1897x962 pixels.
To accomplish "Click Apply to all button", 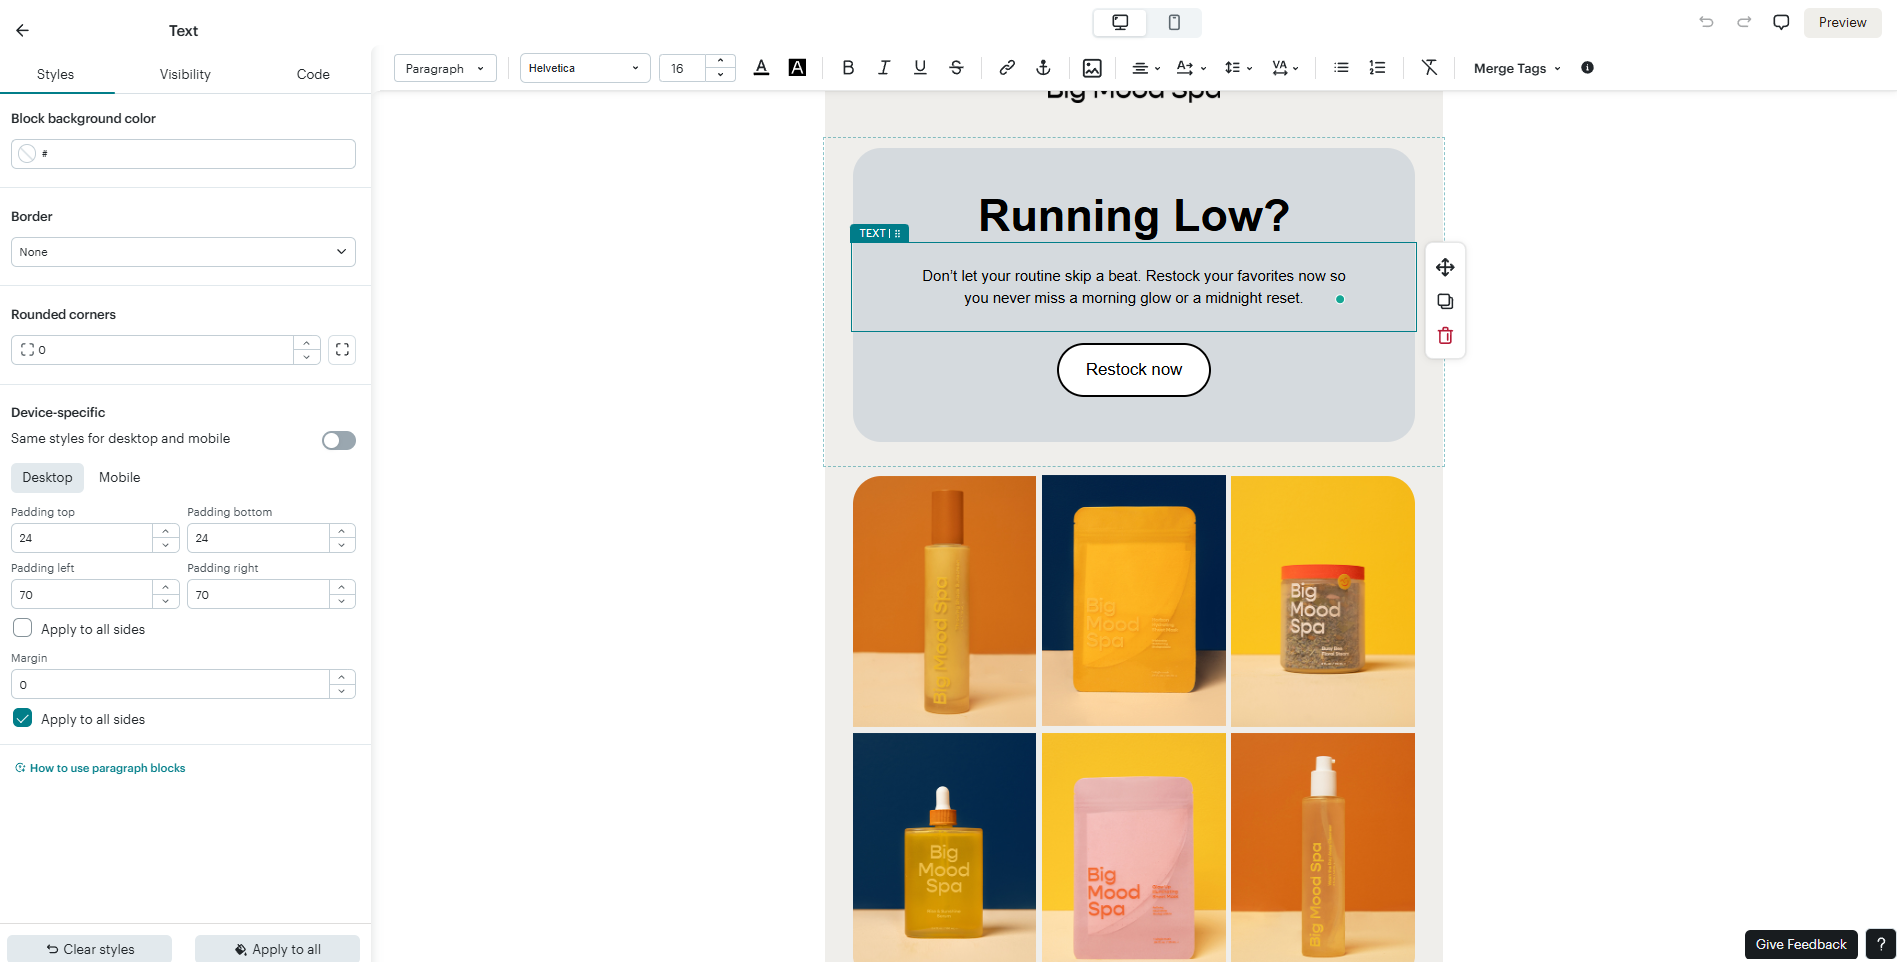I will 277,949.
